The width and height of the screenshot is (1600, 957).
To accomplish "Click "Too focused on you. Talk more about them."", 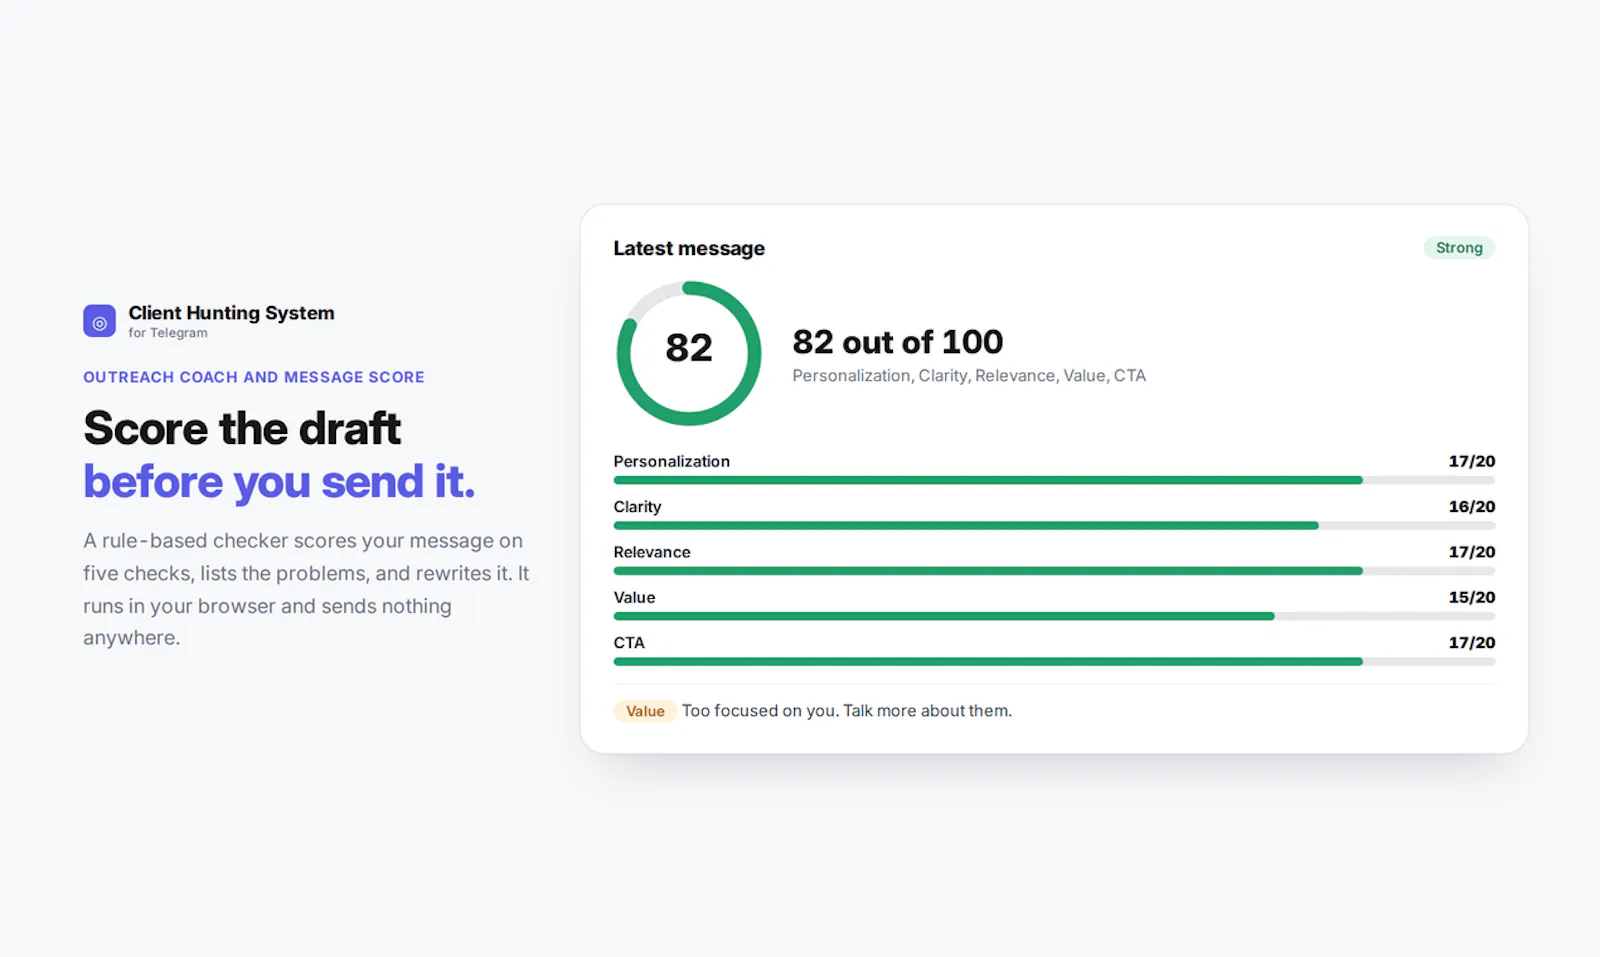I will [847, 711].
